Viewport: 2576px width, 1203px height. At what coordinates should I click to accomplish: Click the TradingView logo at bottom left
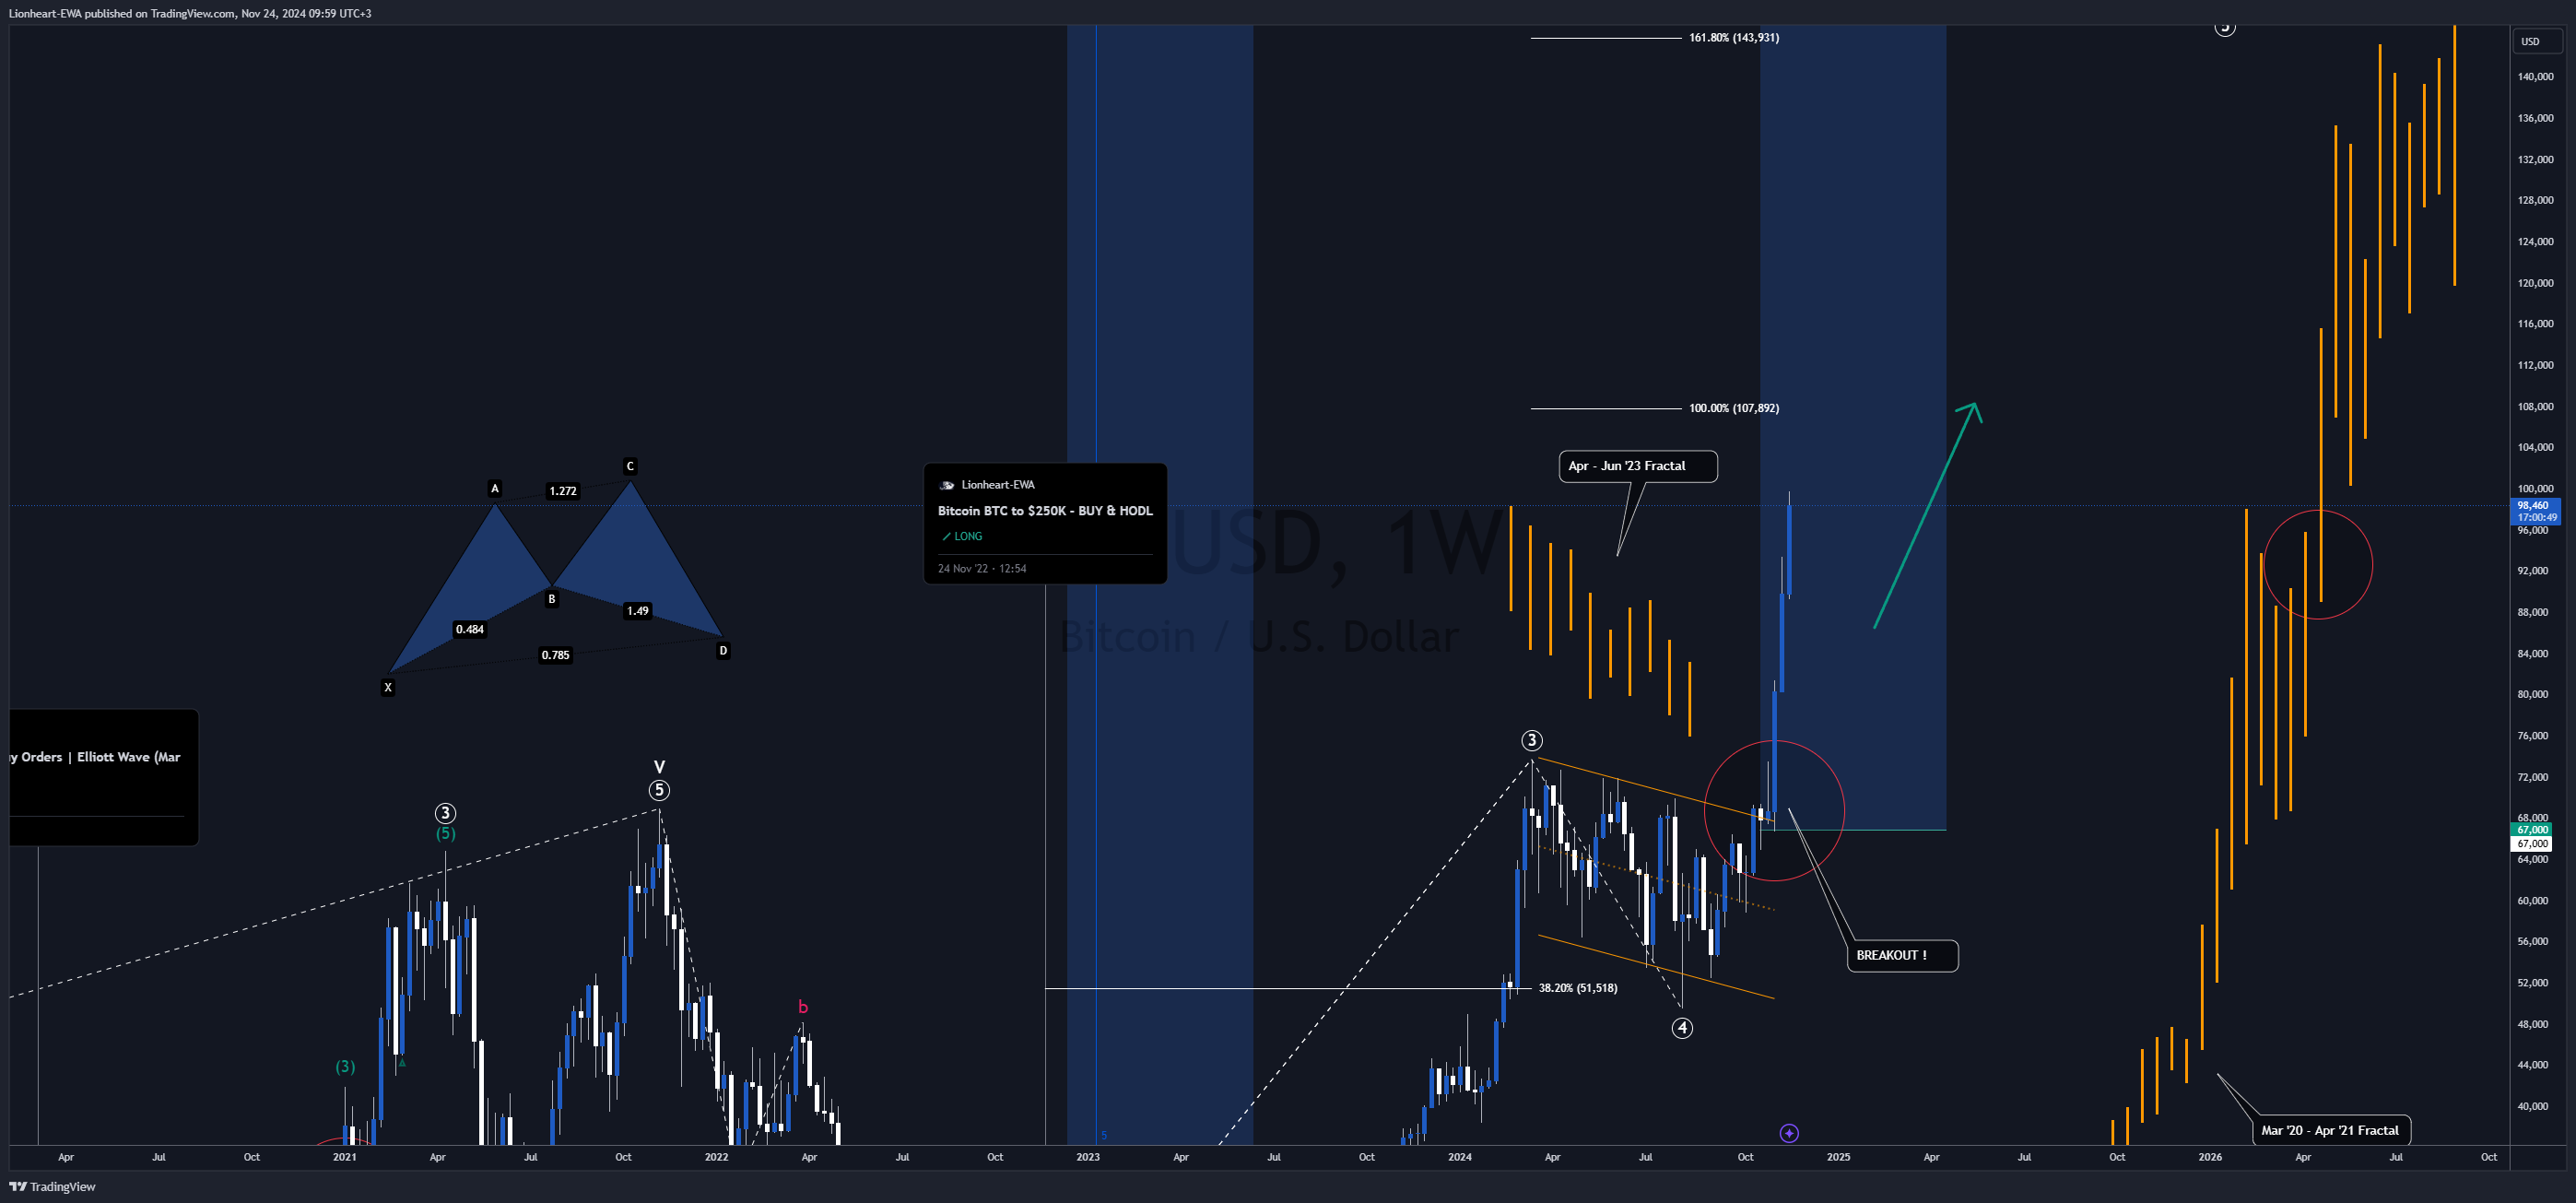[x=52, y=1186]
